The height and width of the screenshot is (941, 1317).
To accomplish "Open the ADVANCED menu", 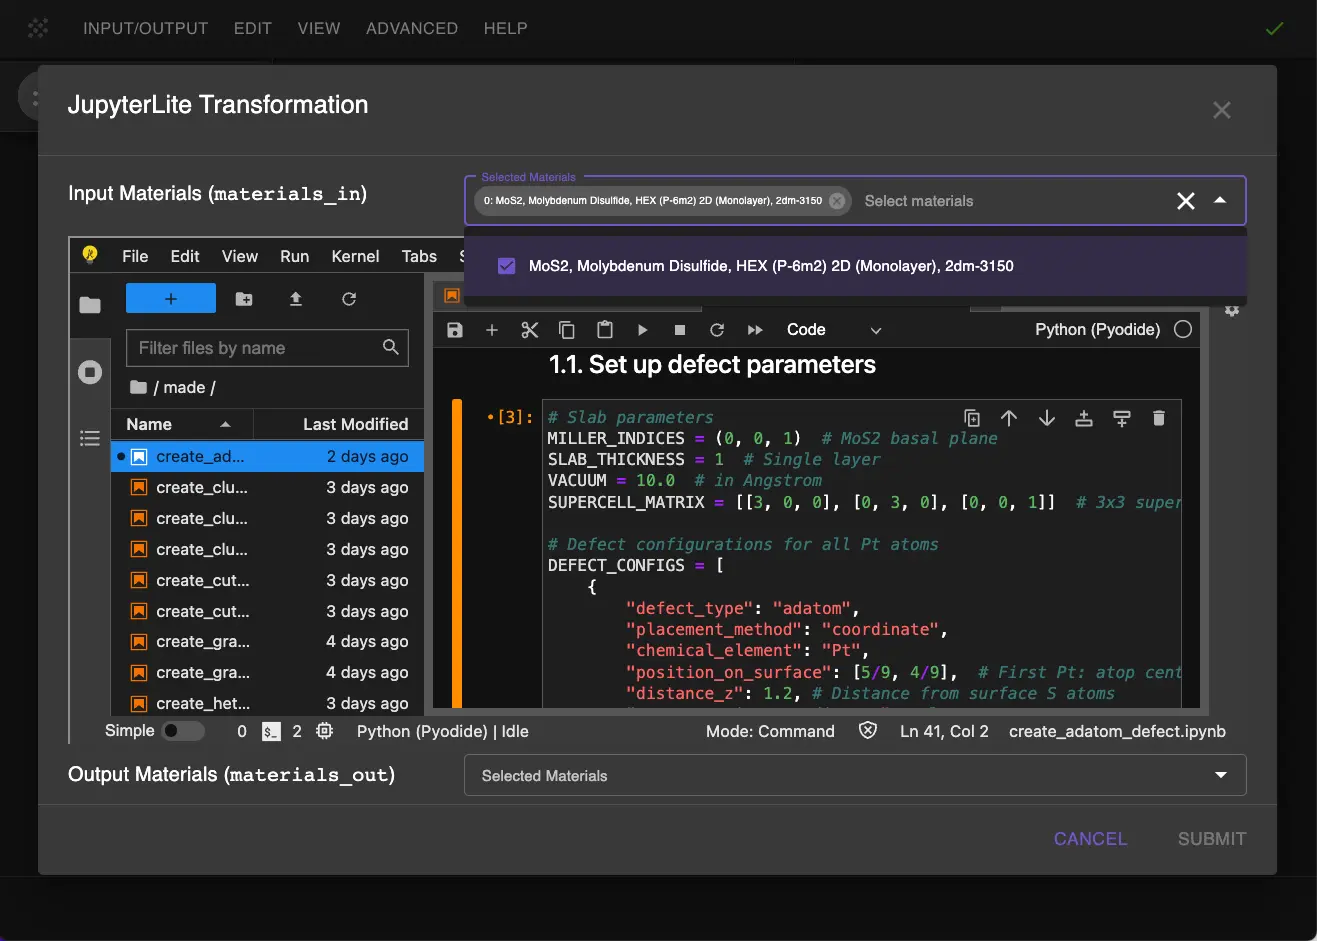I will click(x=412, y=28).
